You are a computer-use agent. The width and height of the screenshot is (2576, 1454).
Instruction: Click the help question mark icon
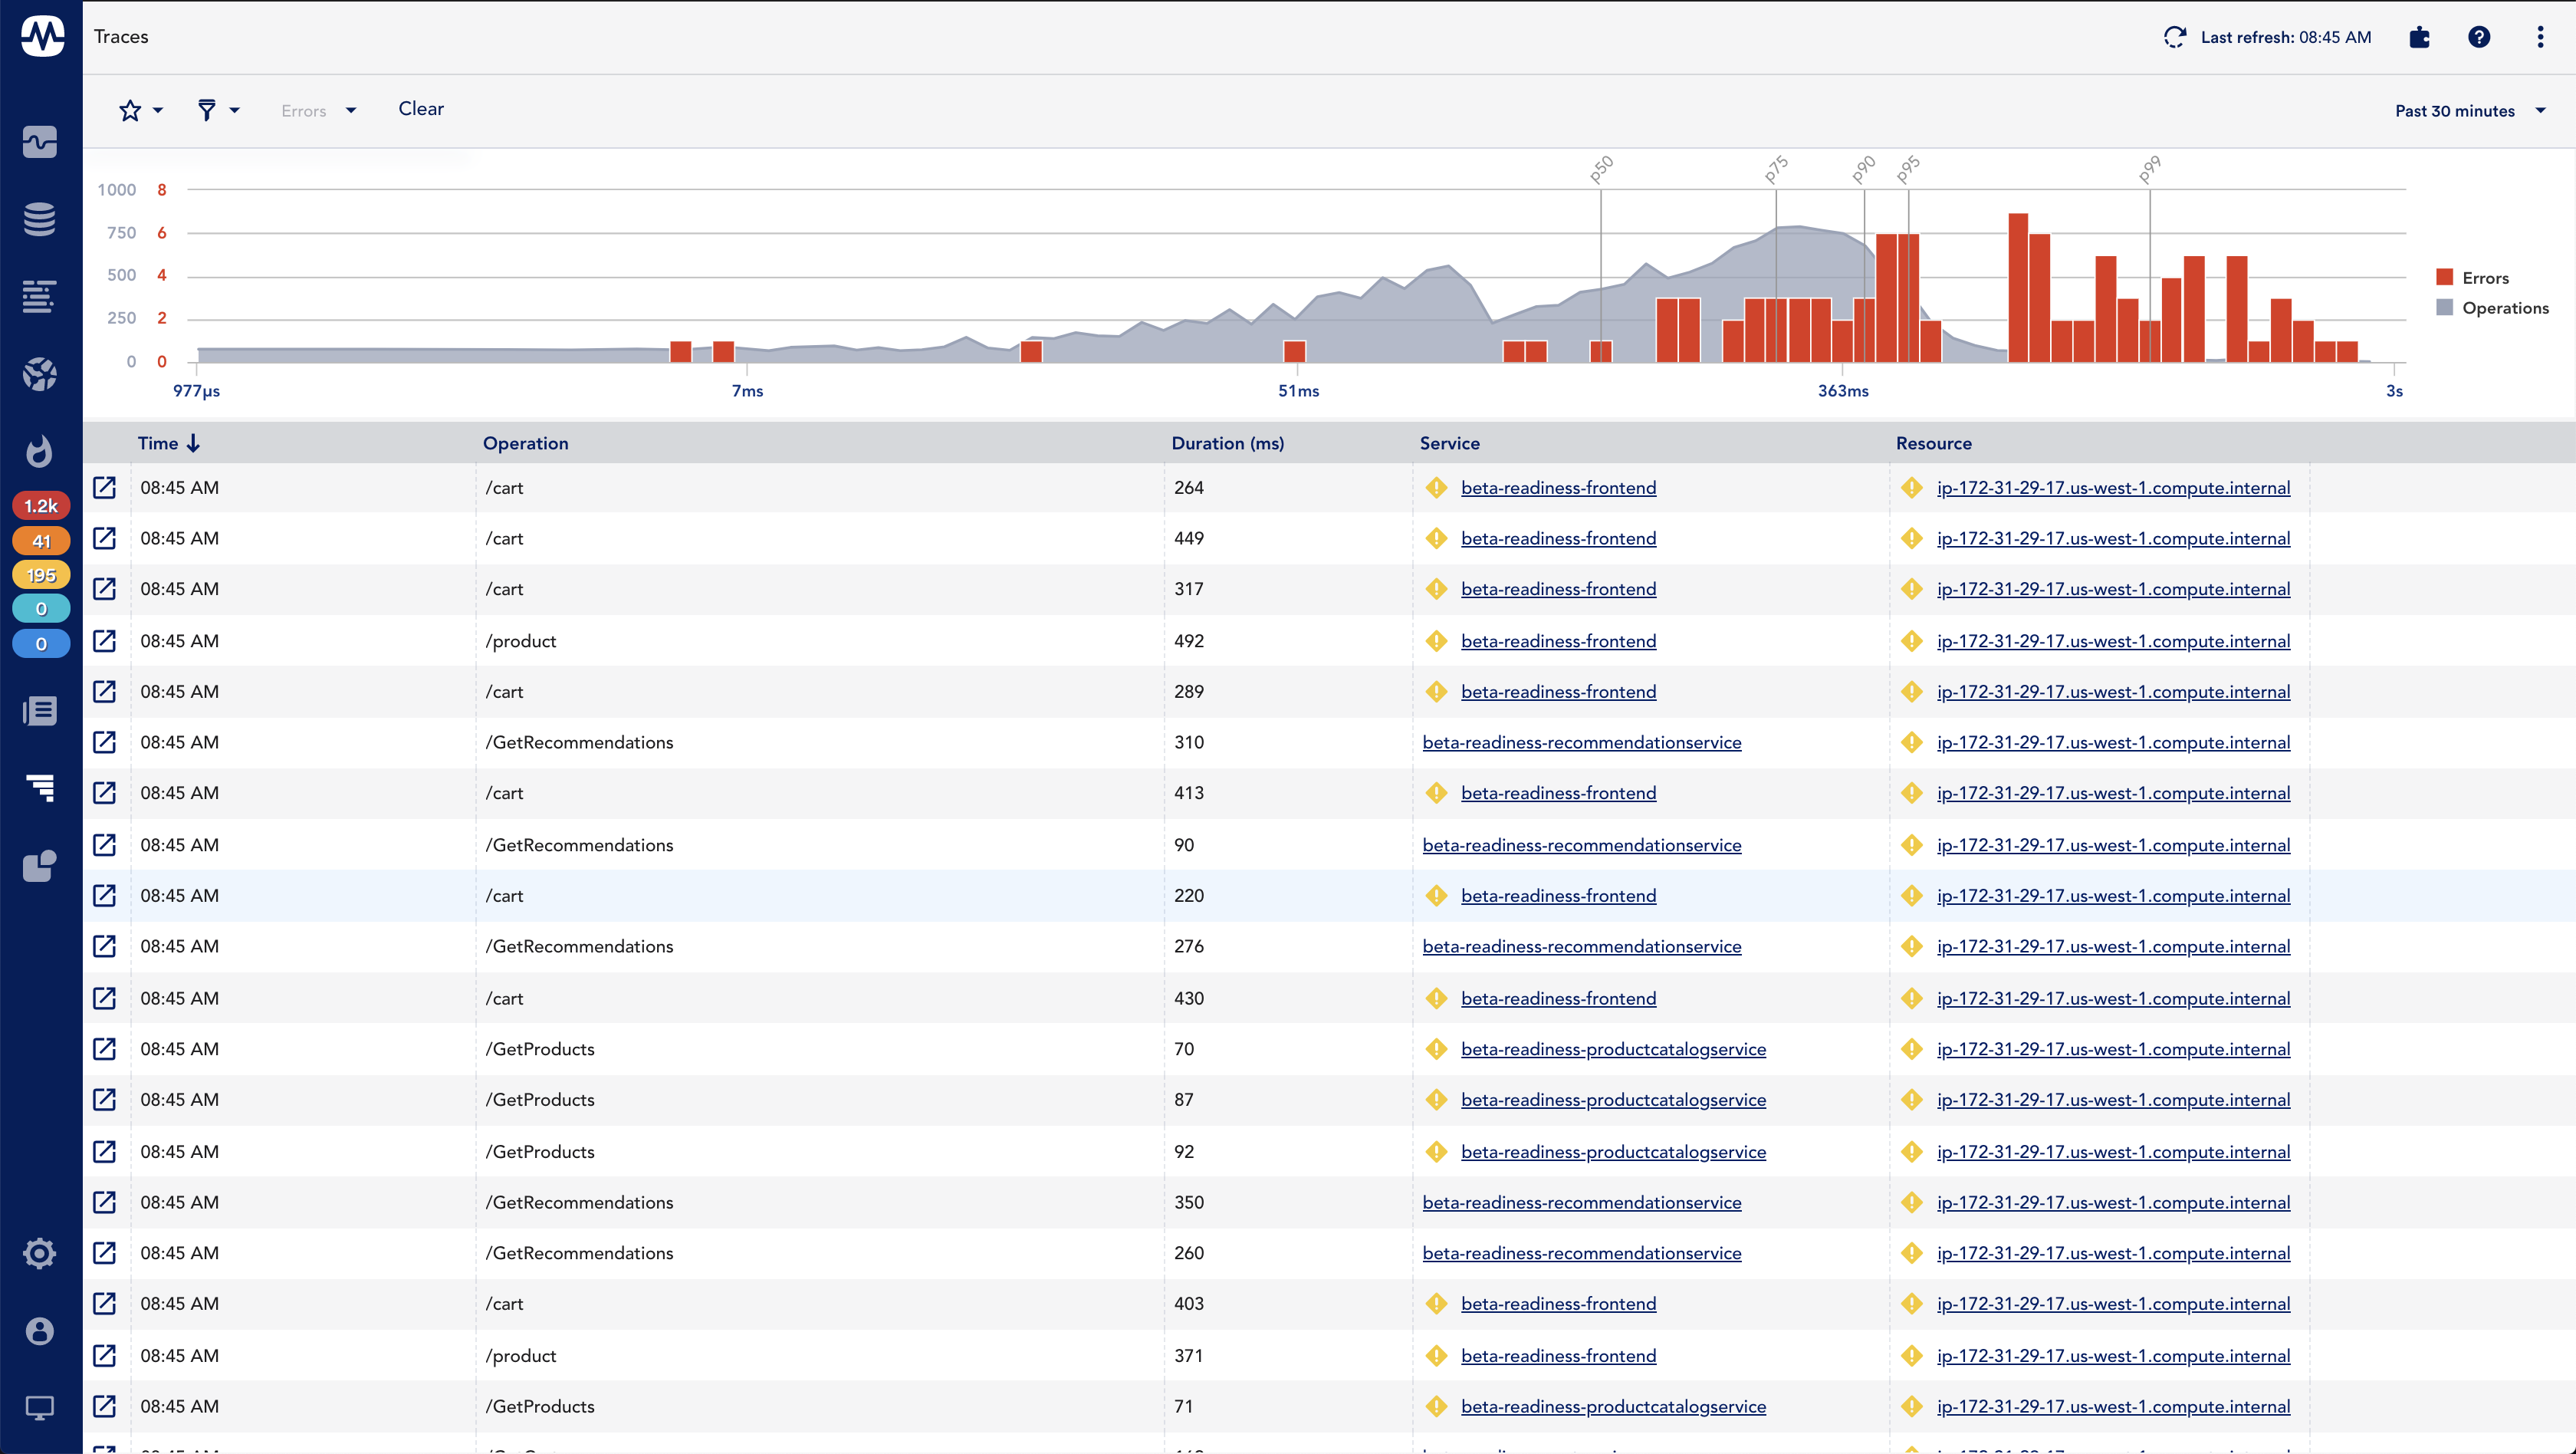point(2479,35)
